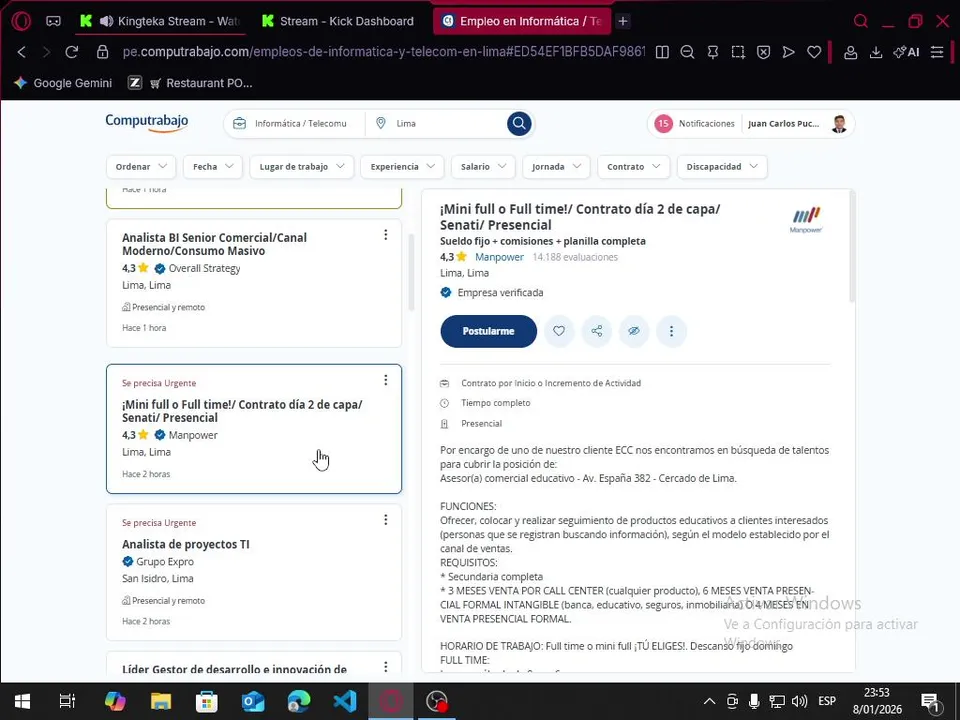Open the browser AI assistant icon
This screenshot has width=960, height=720.
click(x=906, y=53)
